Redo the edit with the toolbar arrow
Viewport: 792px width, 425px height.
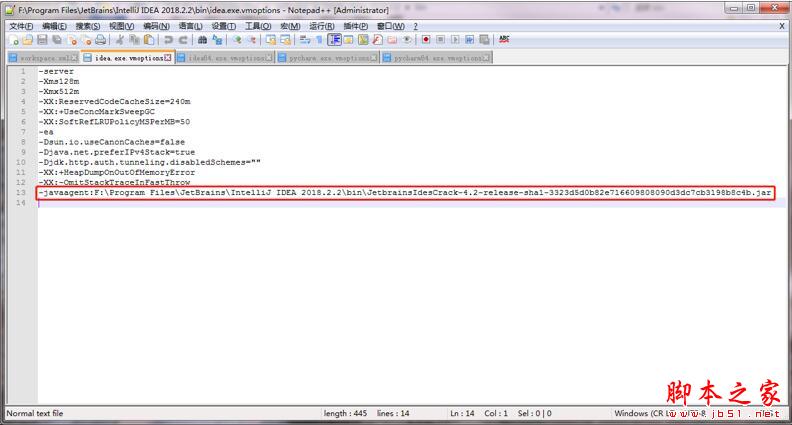point(183,40)
